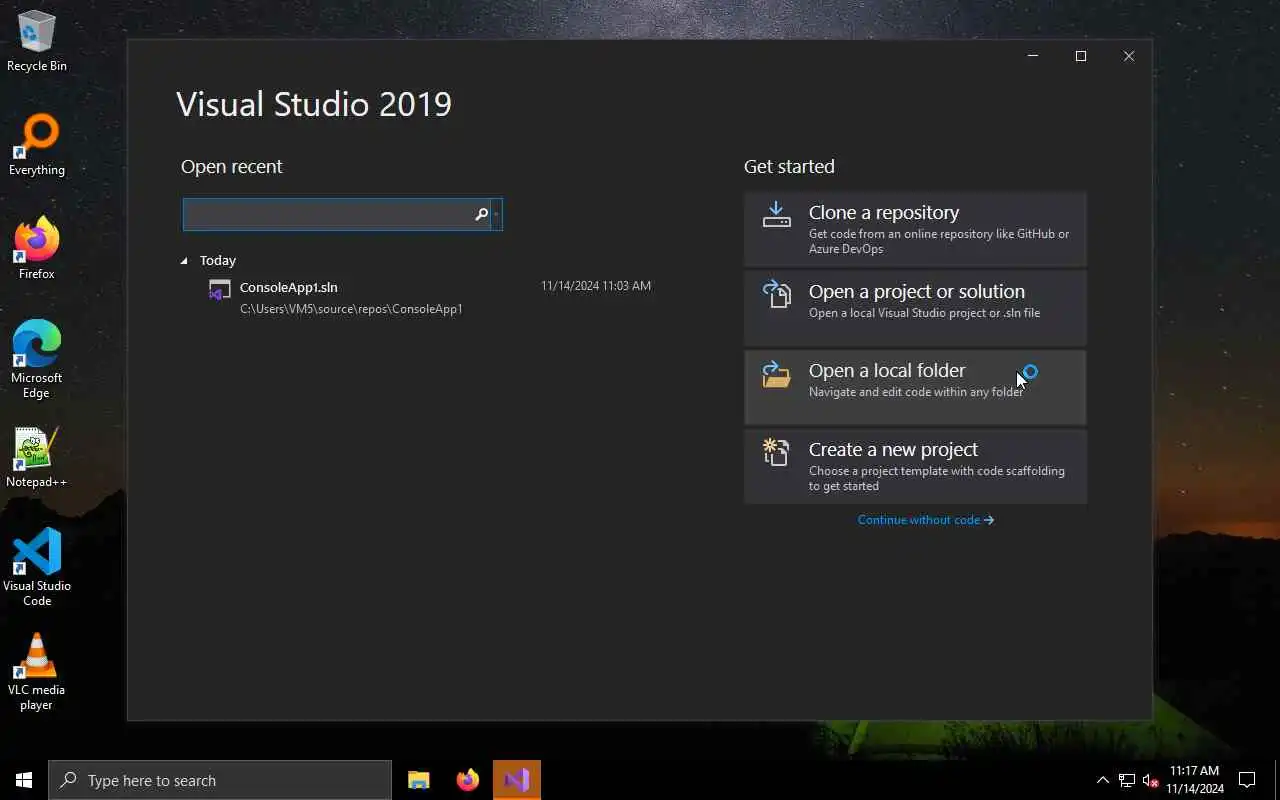Image resolution: width=1280 pixels, height=800 pixels.
Task: Select the Firefox desktop shortcut
Action: coord(37,249)
